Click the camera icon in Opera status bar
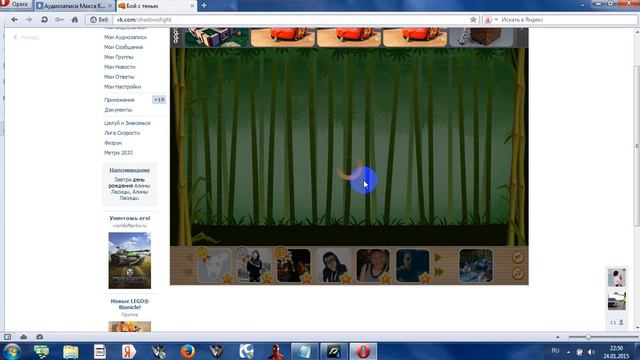 pos(40,337)
